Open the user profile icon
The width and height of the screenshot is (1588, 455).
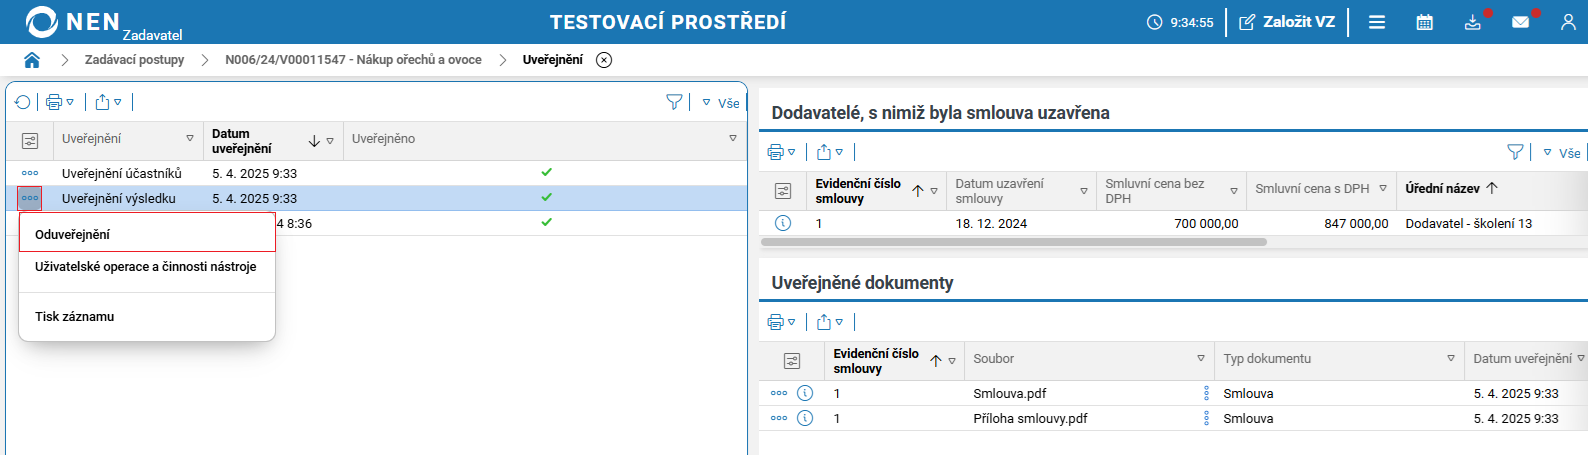(x=1567, y=22)
